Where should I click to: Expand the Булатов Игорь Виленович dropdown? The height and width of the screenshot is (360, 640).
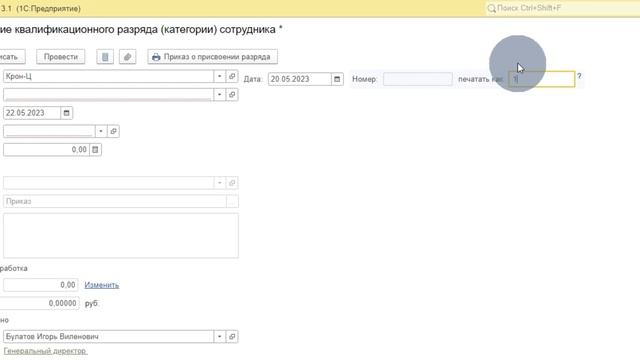pos(219,337)
